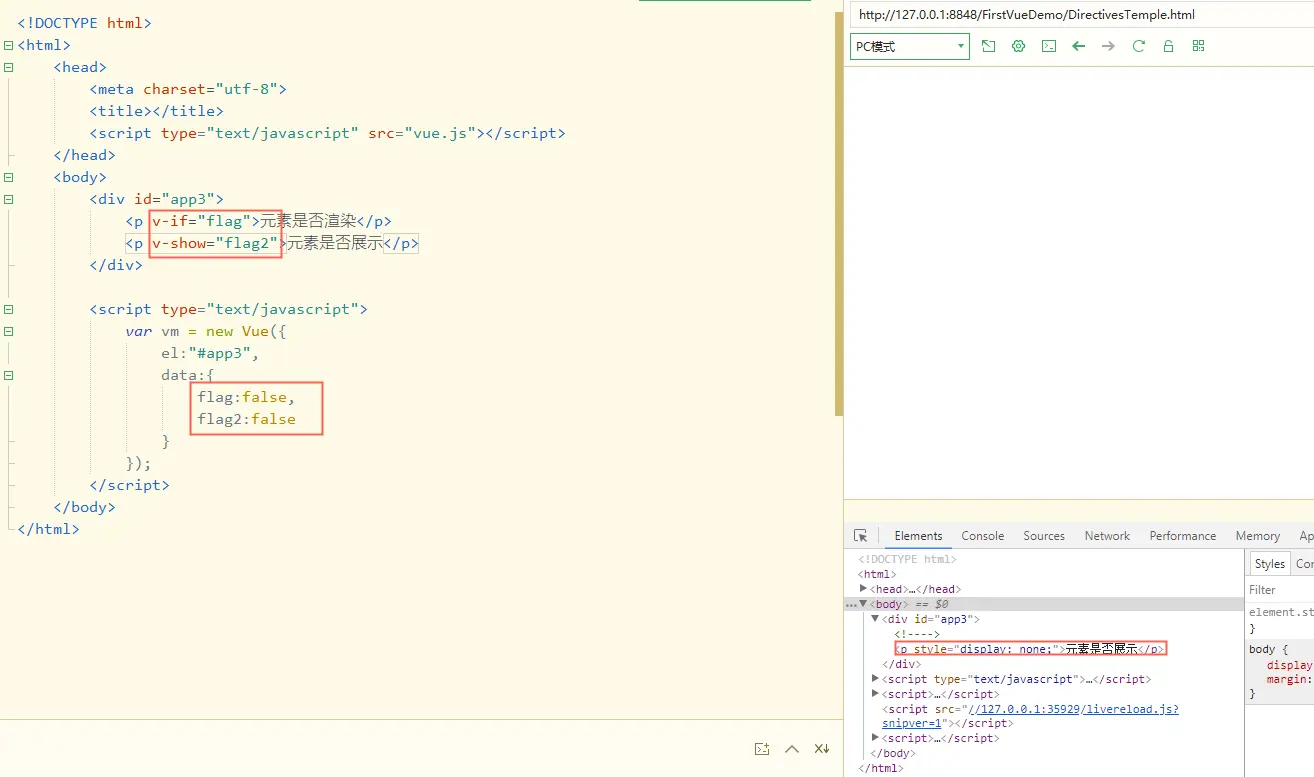Activate the devtools element inspector picker icon
Image resolution: width=1314 pixels, height=777 pixels.
click(x=860, y=536)
